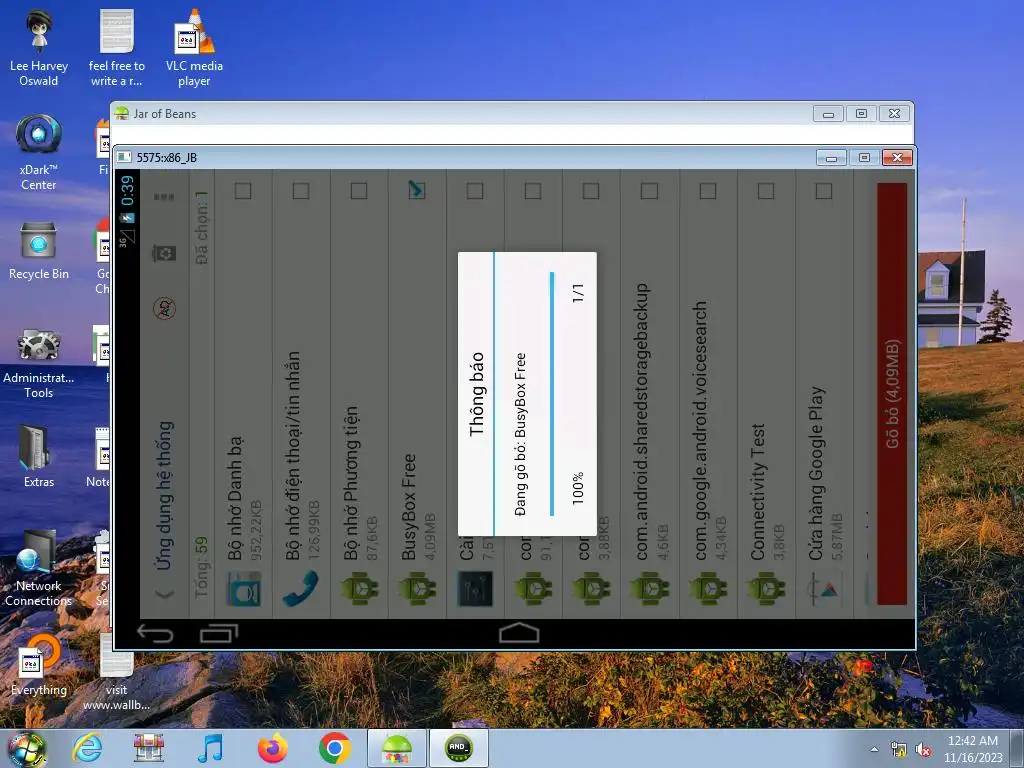1024x768 pixels.
Task: Show hidden tray icons arrow
Action: [874, 749]
